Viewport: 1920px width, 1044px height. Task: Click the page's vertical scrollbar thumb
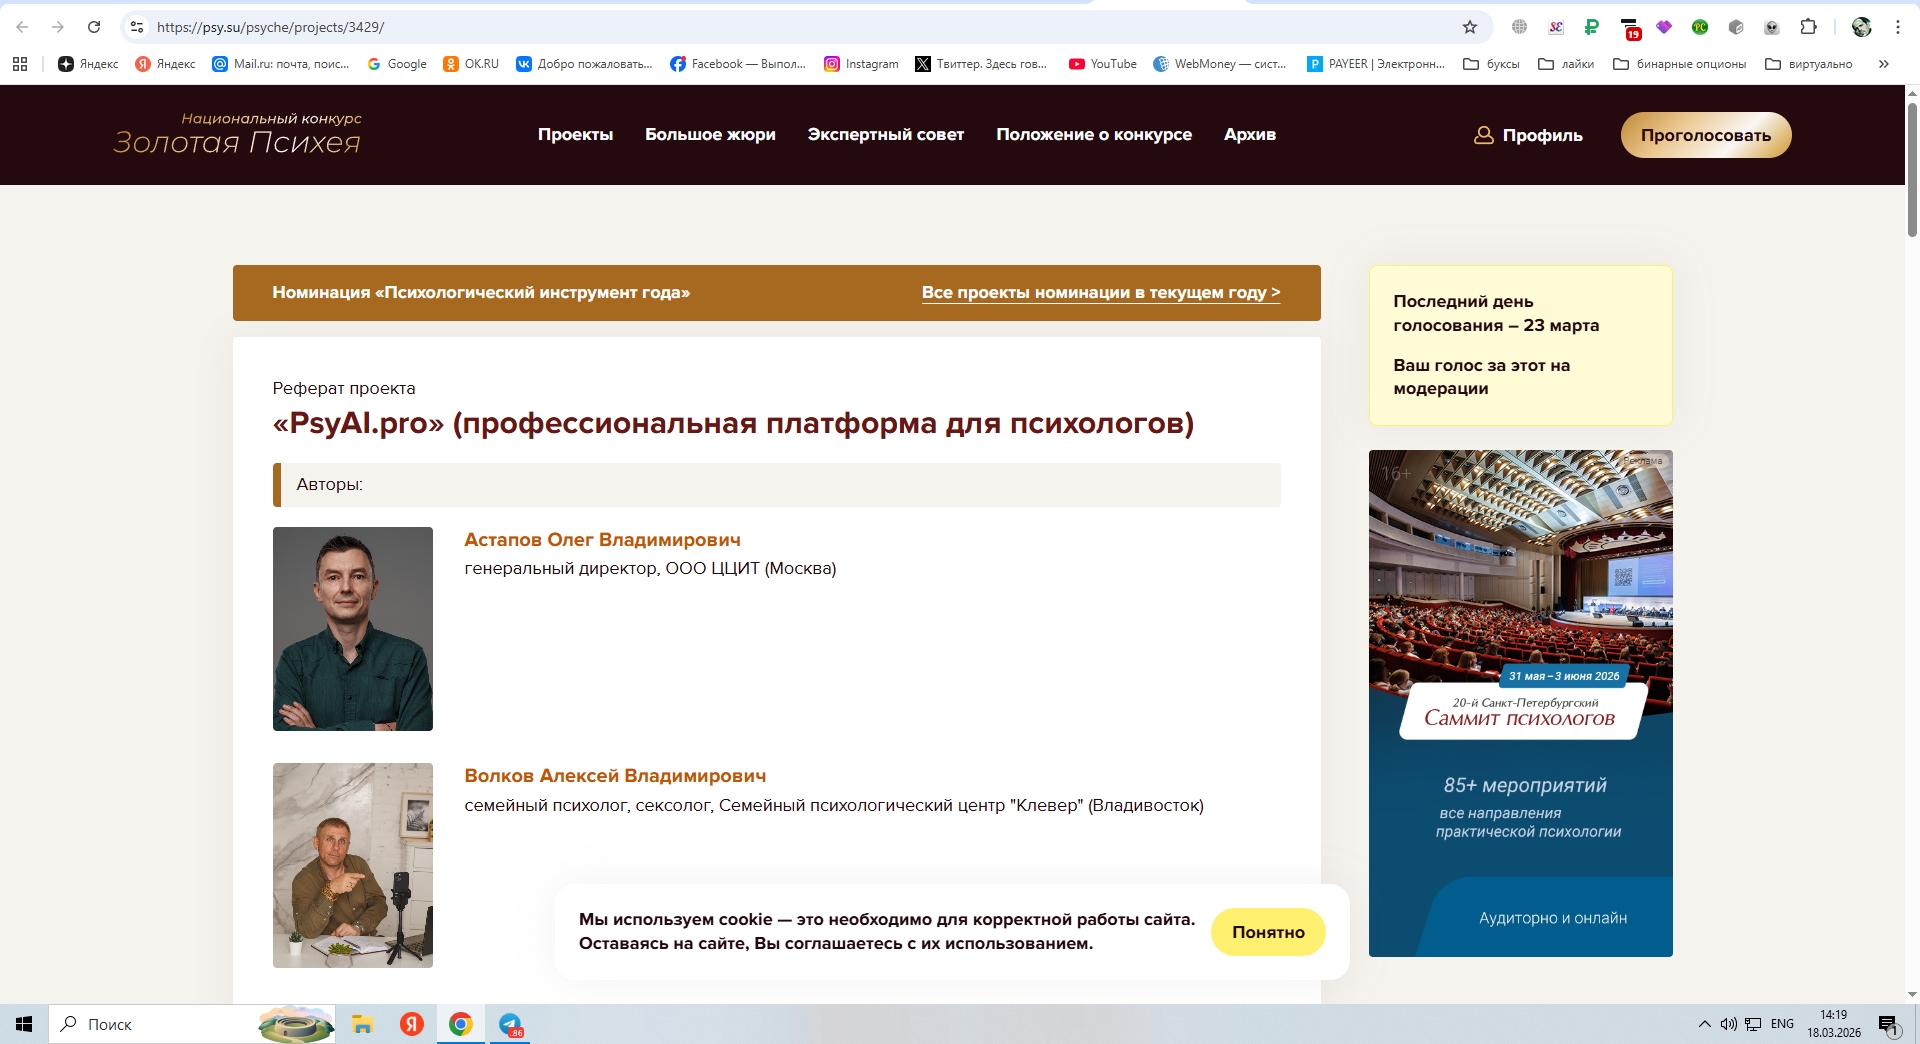(x=1912, y=168)
